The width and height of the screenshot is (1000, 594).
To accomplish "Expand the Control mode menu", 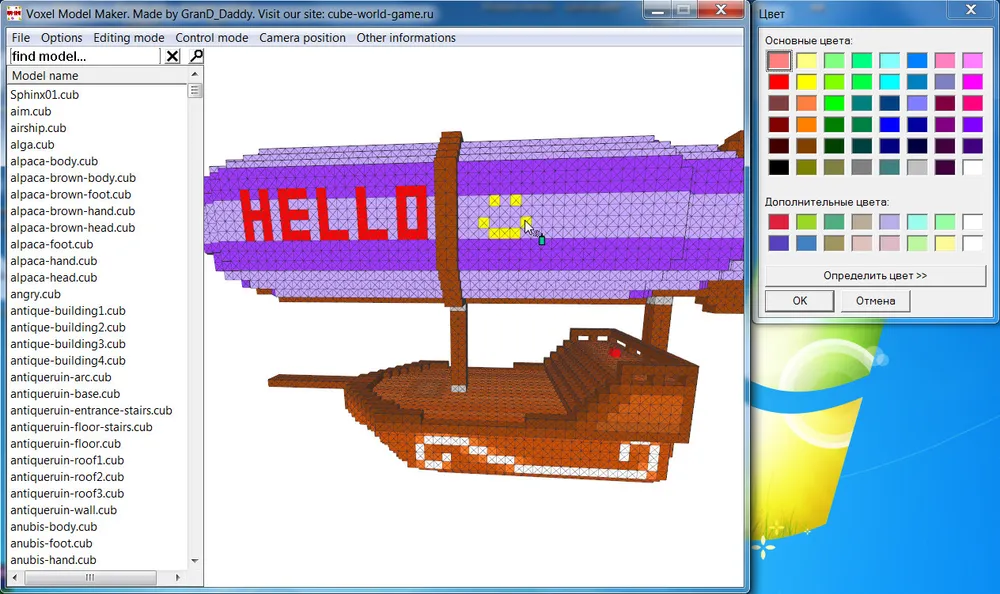I will click(x=212, y=38).
